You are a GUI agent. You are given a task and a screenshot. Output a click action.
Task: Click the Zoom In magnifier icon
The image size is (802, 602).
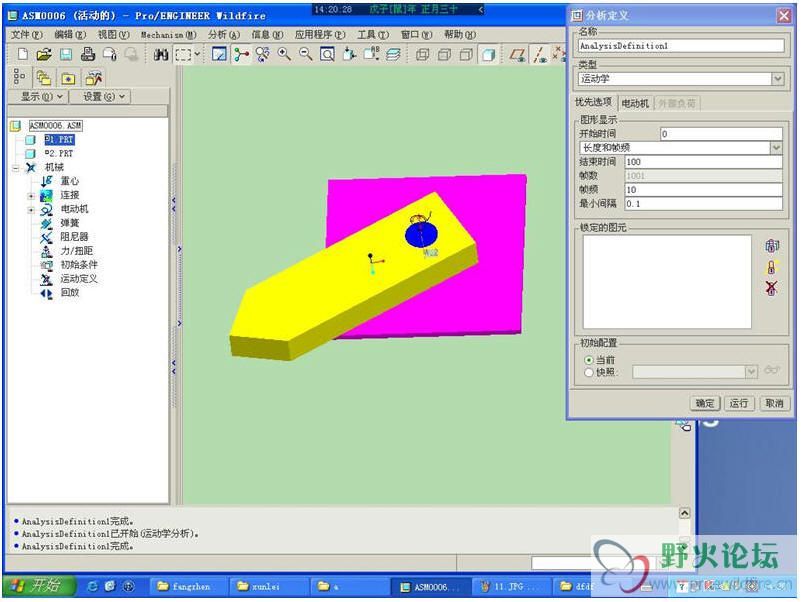tap(284, 54)
